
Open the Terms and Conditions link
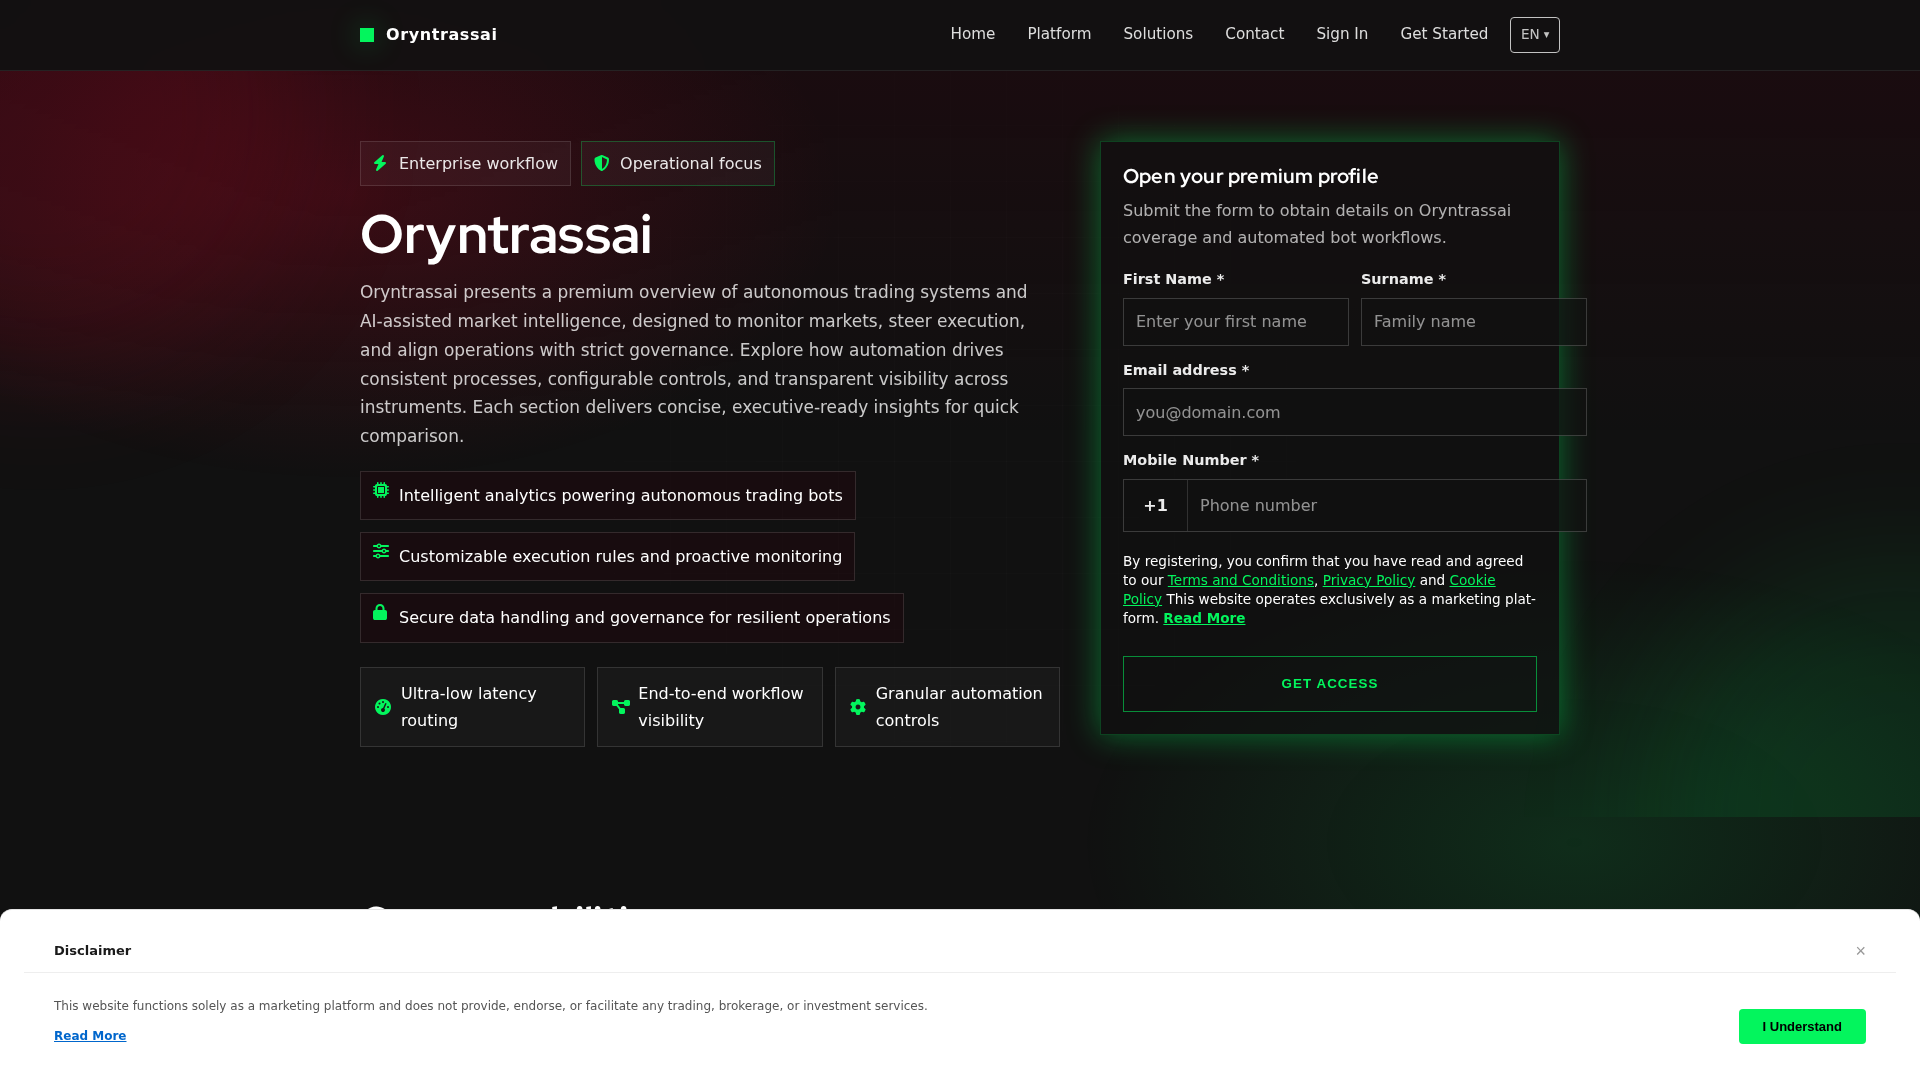tap(1240, 580)
